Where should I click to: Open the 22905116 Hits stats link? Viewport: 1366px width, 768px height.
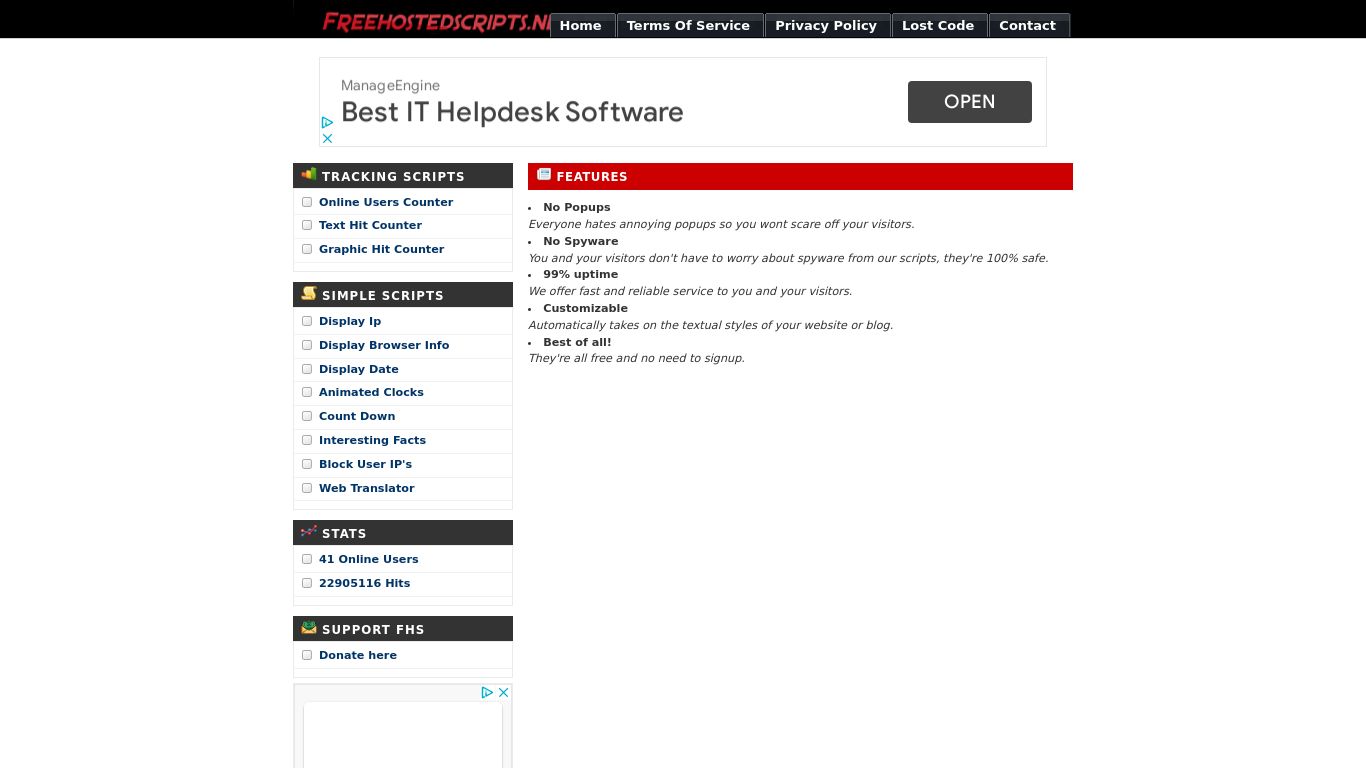[364, 583]
